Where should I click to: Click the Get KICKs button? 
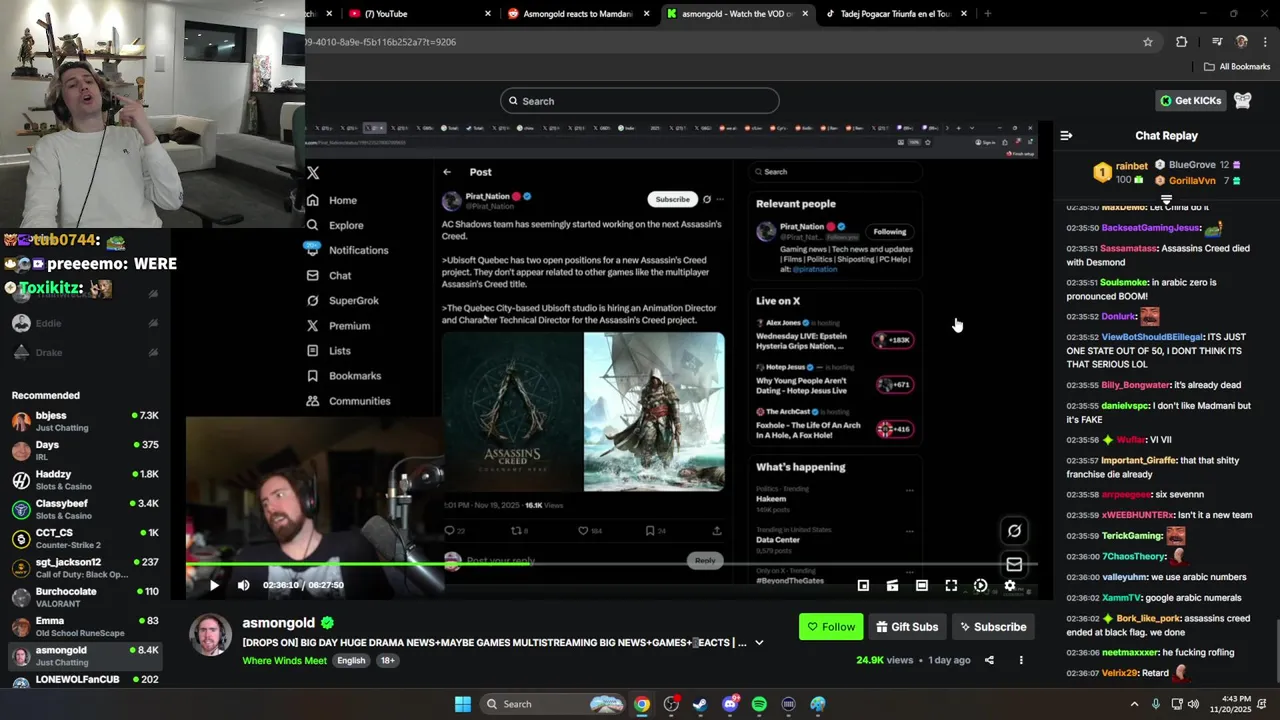(1190, 100)
